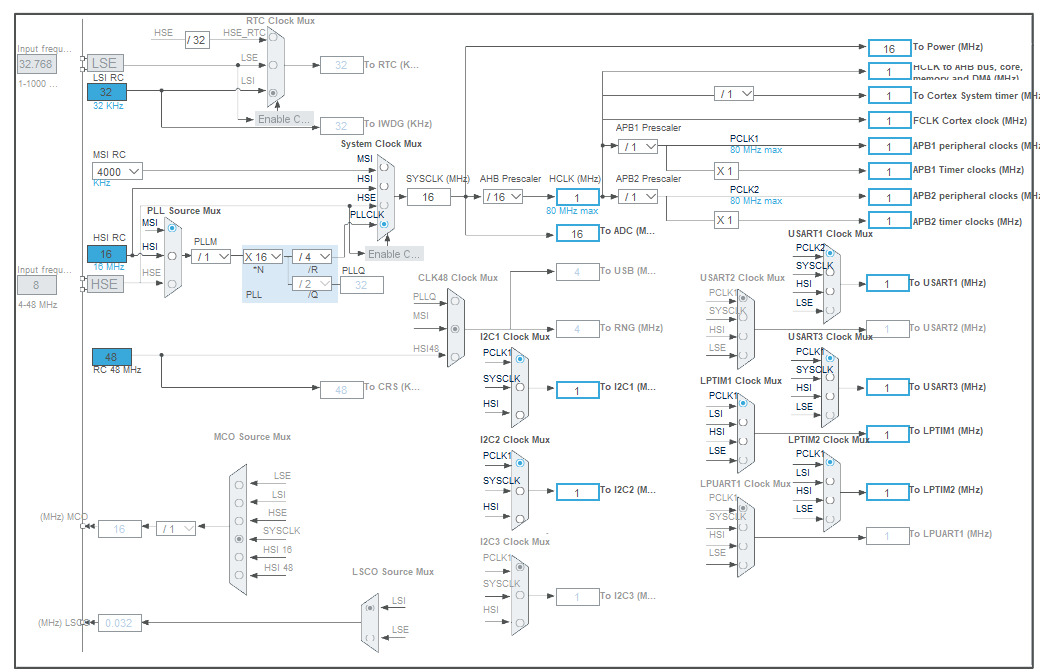Select MSI in the CLK48 Clock Mux
The image size is (1049, 672).
coord(455,329)
